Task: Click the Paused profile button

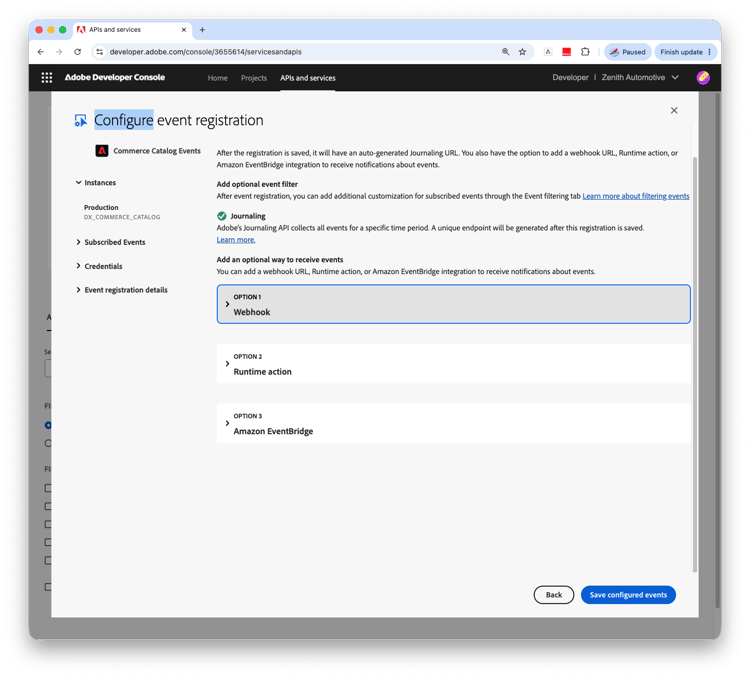Action: (x=628, y=52)
